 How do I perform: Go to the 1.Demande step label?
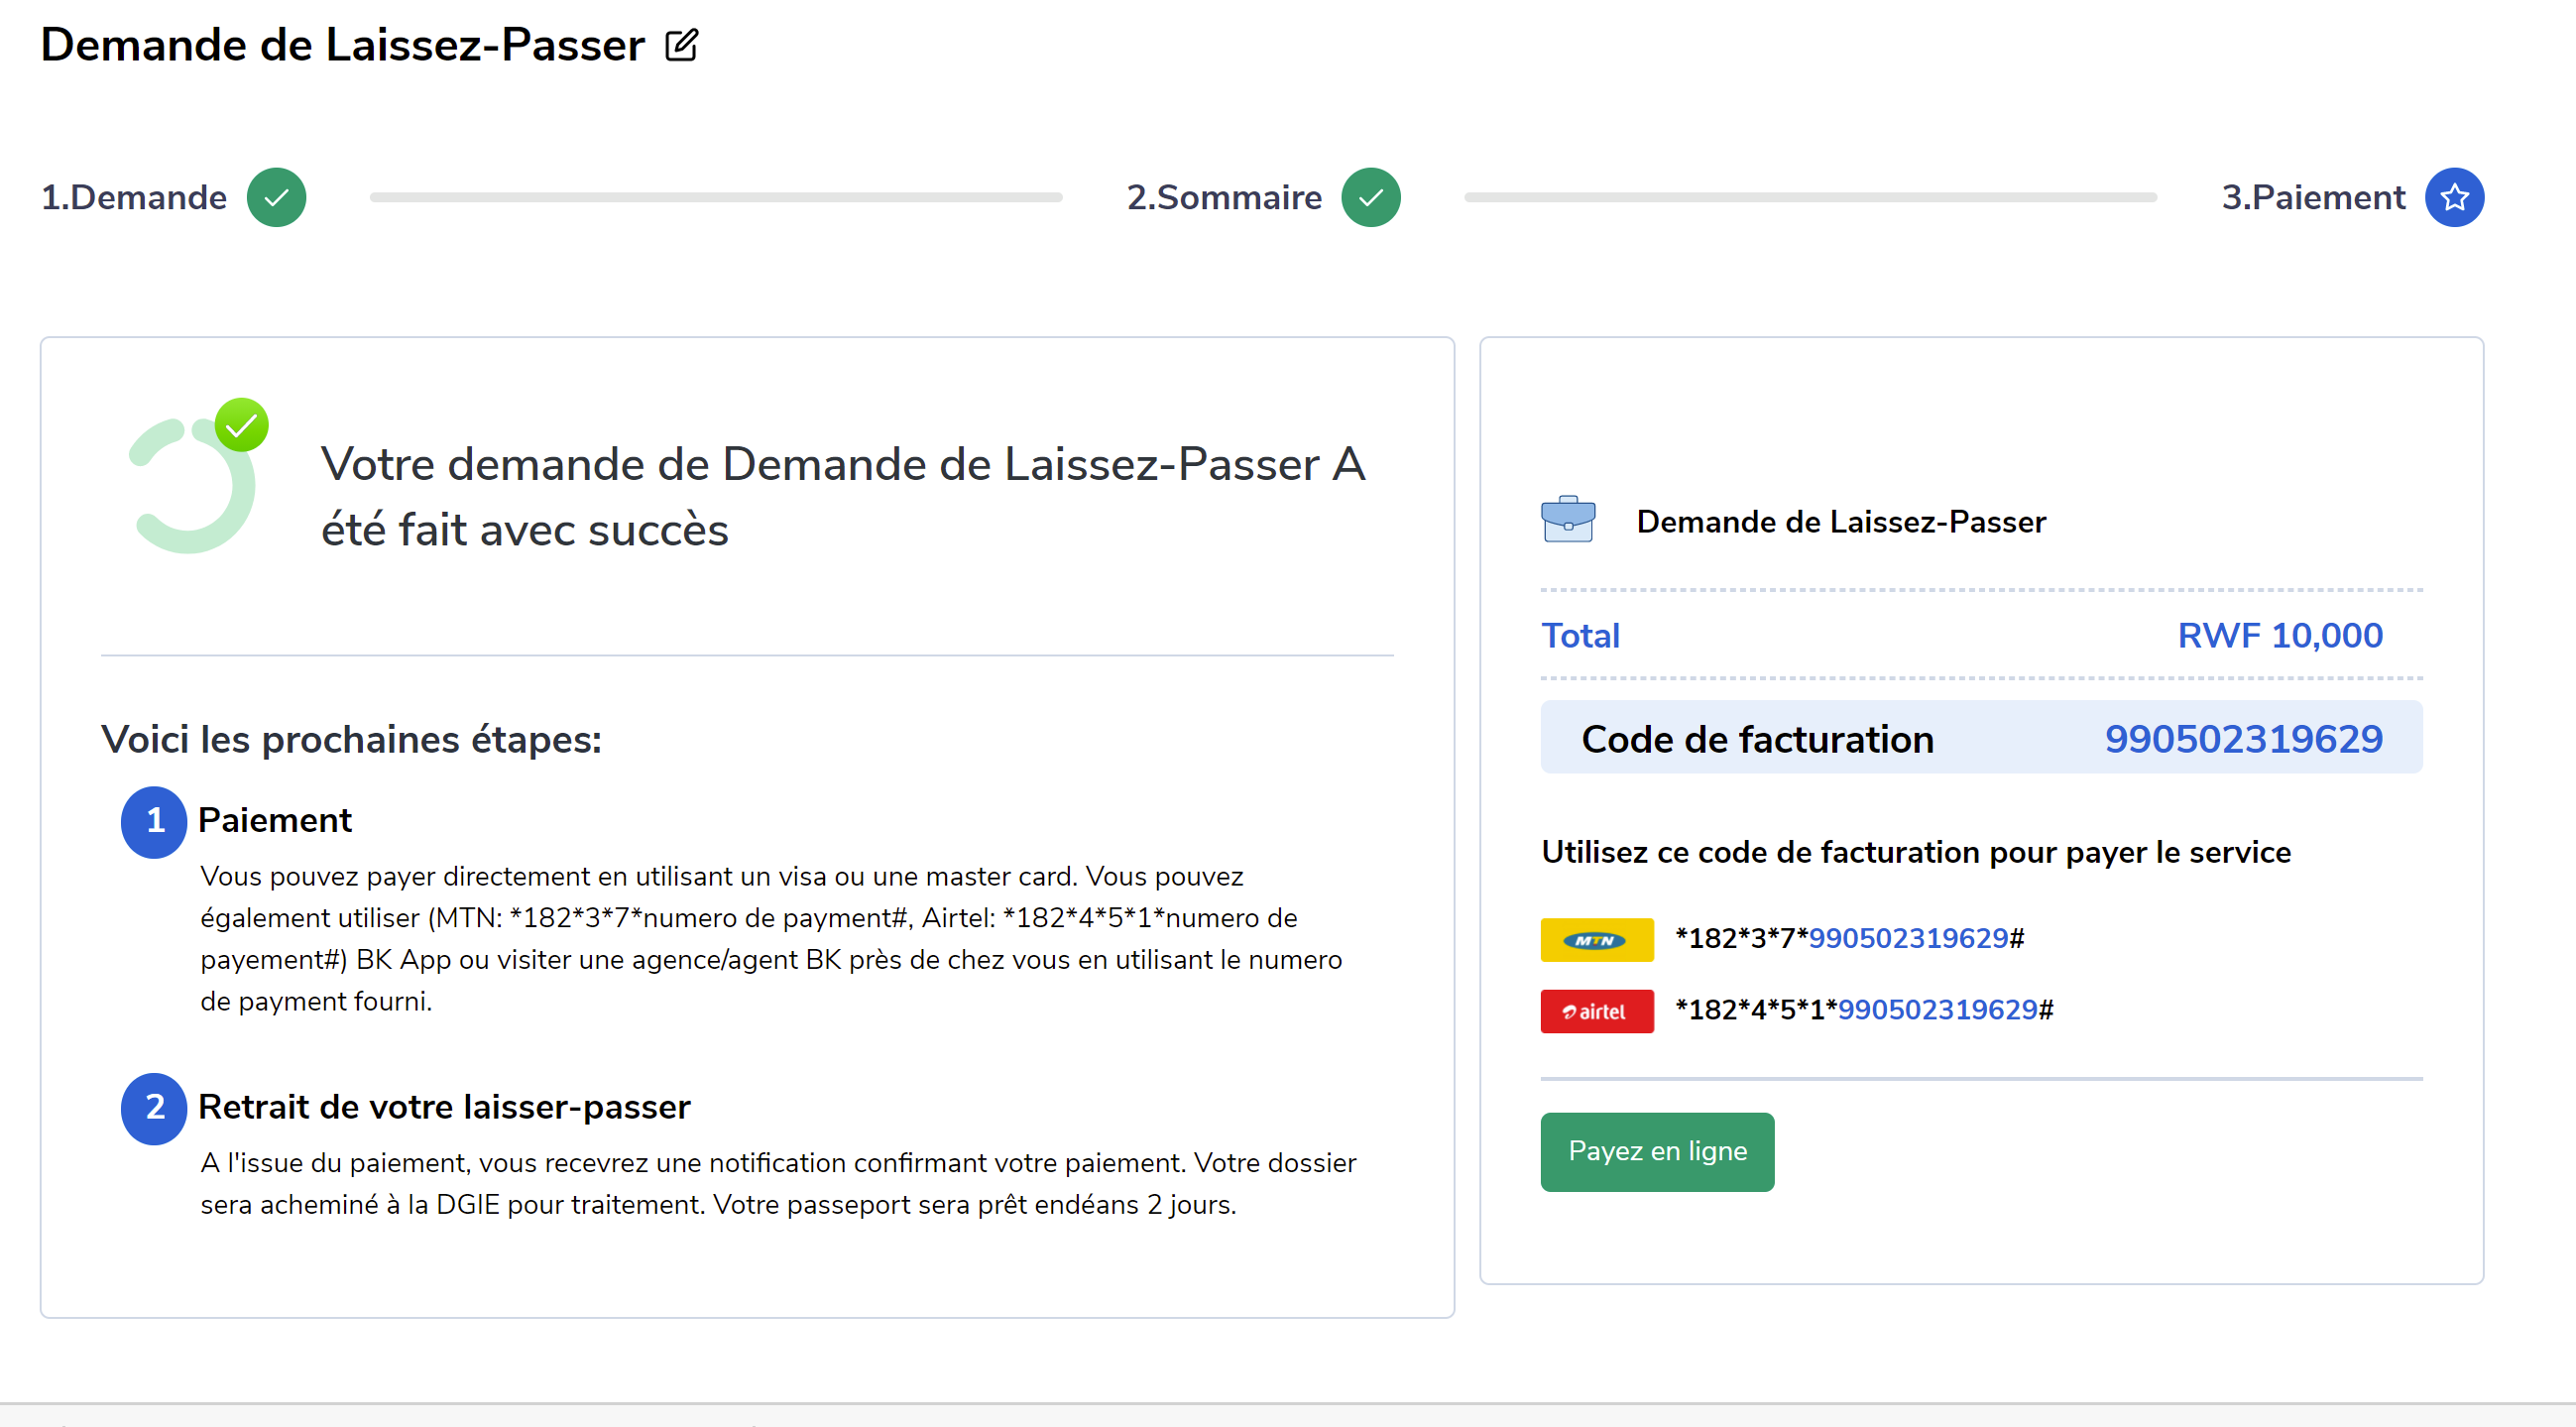pyautogui.click(x=134, y=197)
